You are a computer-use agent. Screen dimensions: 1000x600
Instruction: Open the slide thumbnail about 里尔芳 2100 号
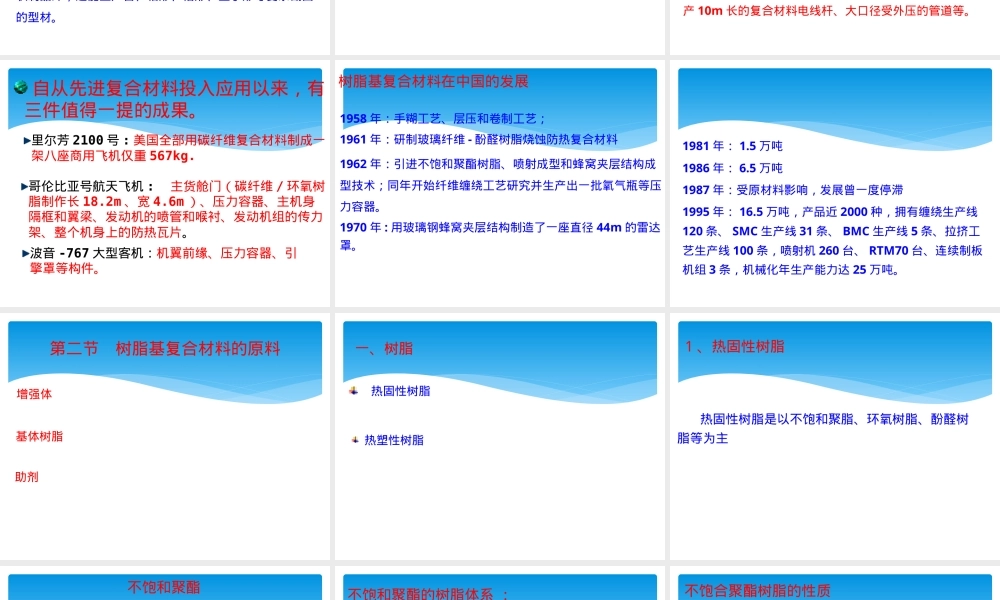(165, 184)
